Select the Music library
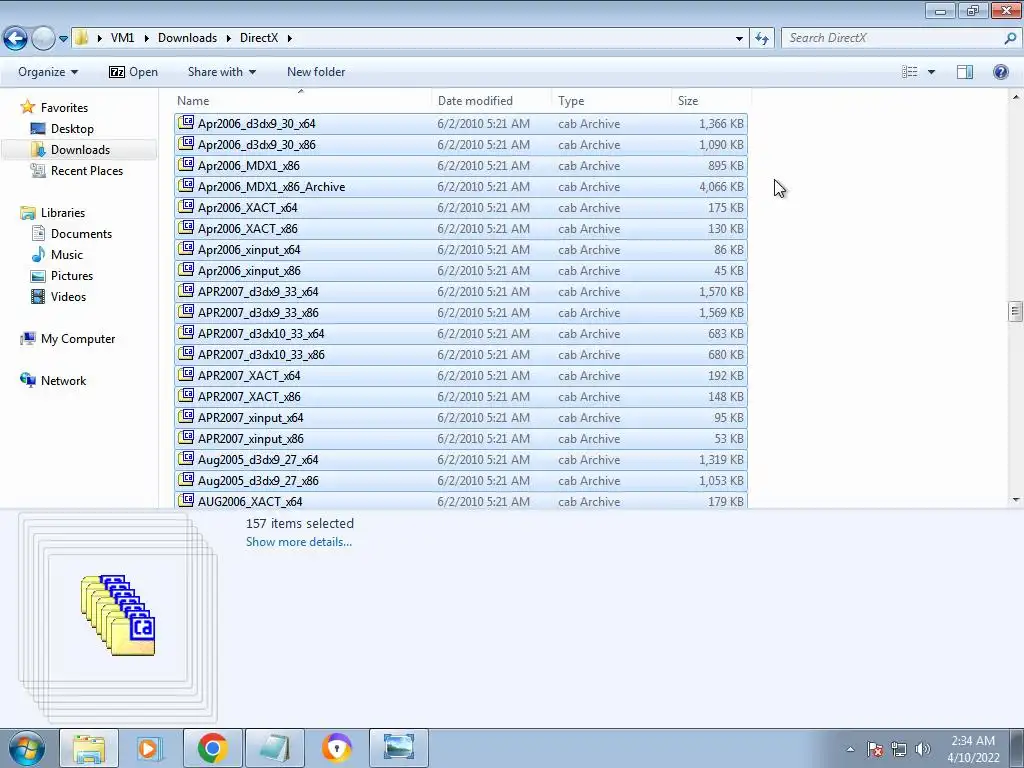The height and width of the screenshot is (768, 1024). (x=67, y=255)
